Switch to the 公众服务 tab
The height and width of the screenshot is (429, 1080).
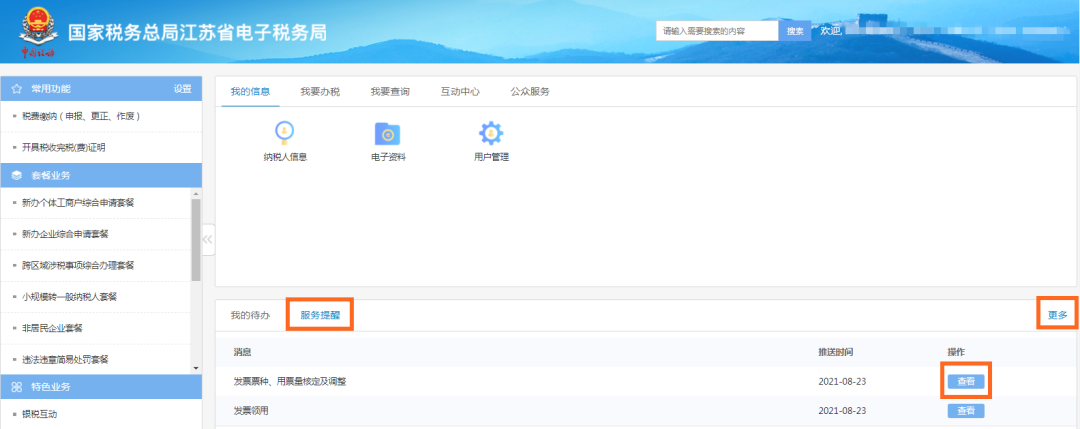[x=530, y=92]
